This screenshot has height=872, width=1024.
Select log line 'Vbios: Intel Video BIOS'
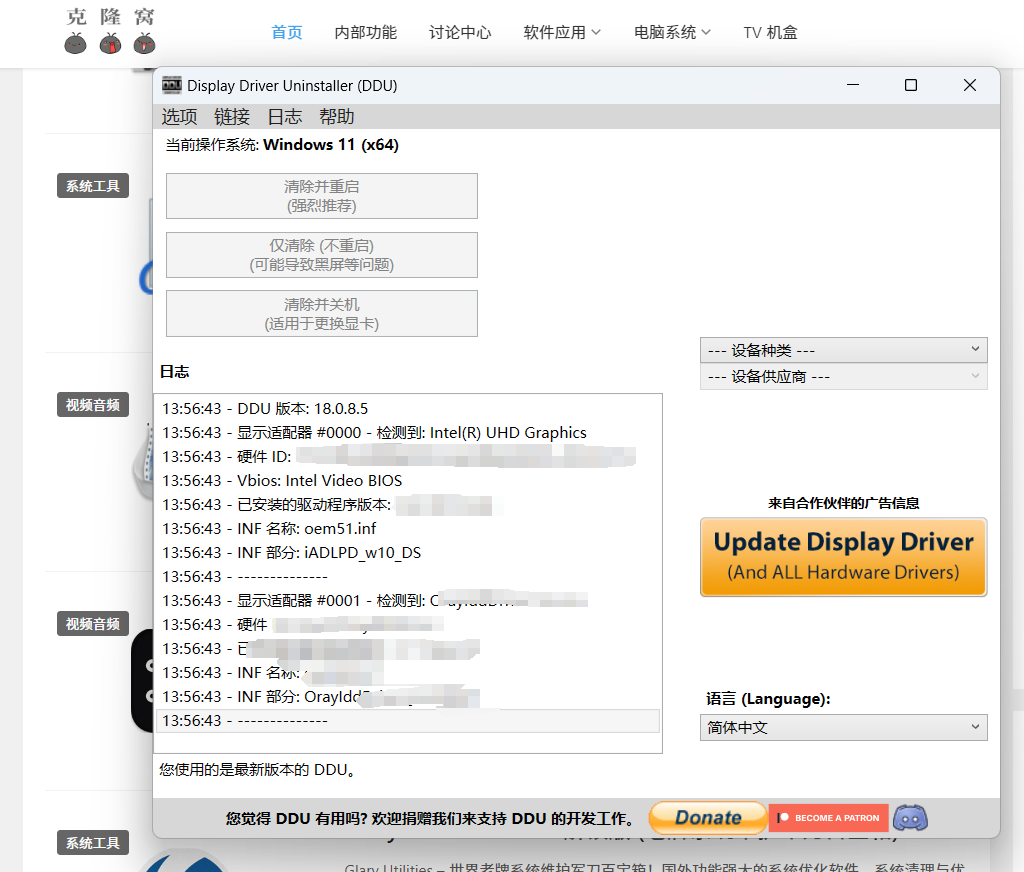tap(408, 480)
